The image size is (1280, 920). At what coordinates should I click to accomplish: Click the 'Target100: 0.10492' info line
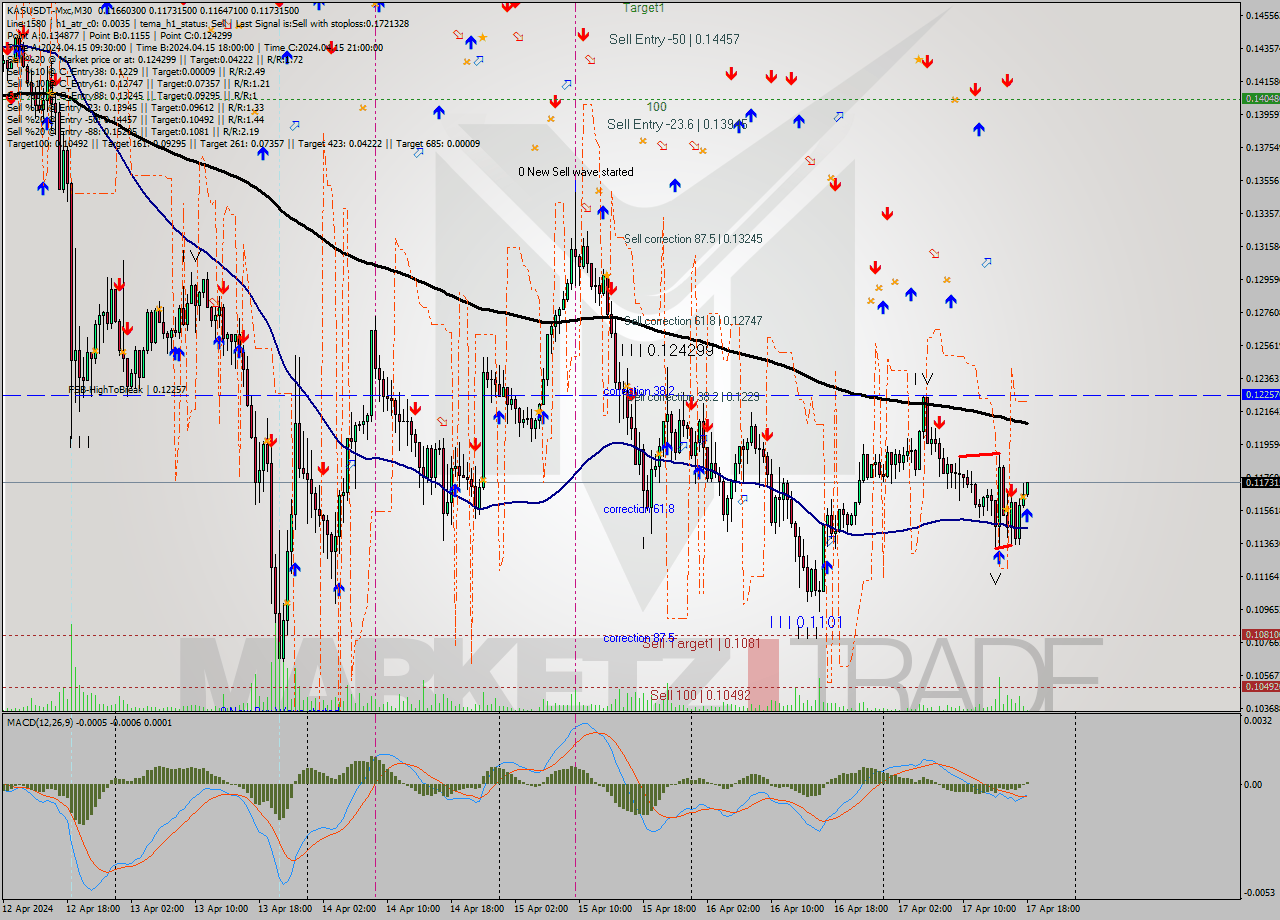[x=243, y=143]
